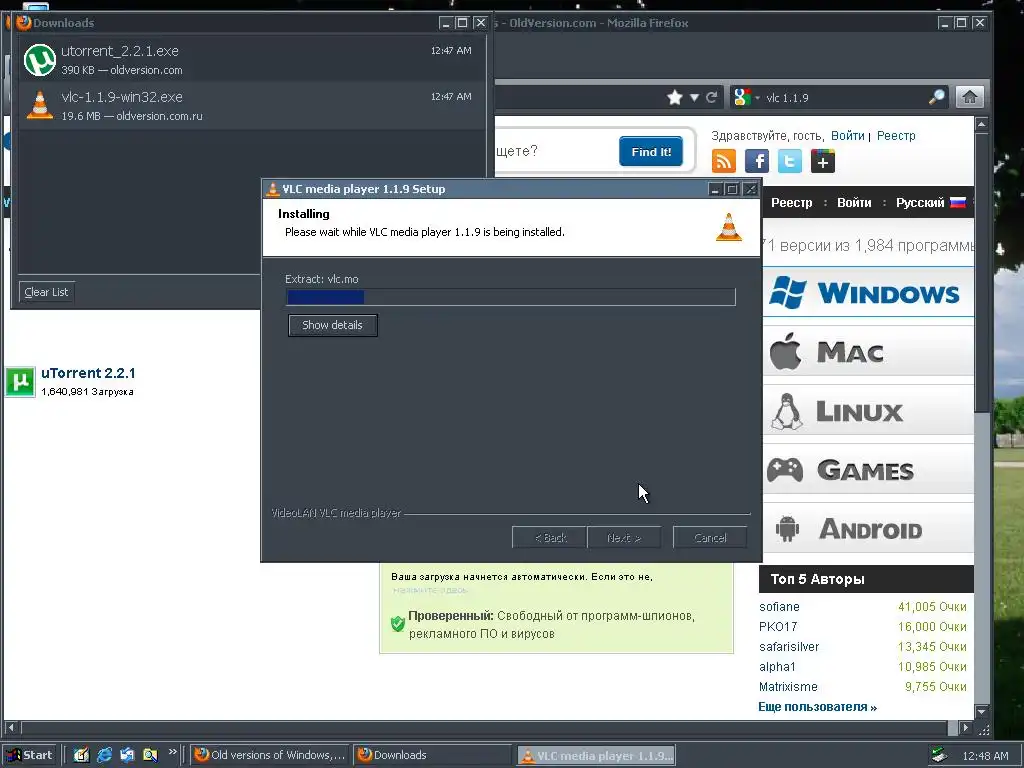Image resolution: width=1024 pixels, height=768 pixels.
Task: Click Back button in VLC Setup
Action: coord(550,537)
